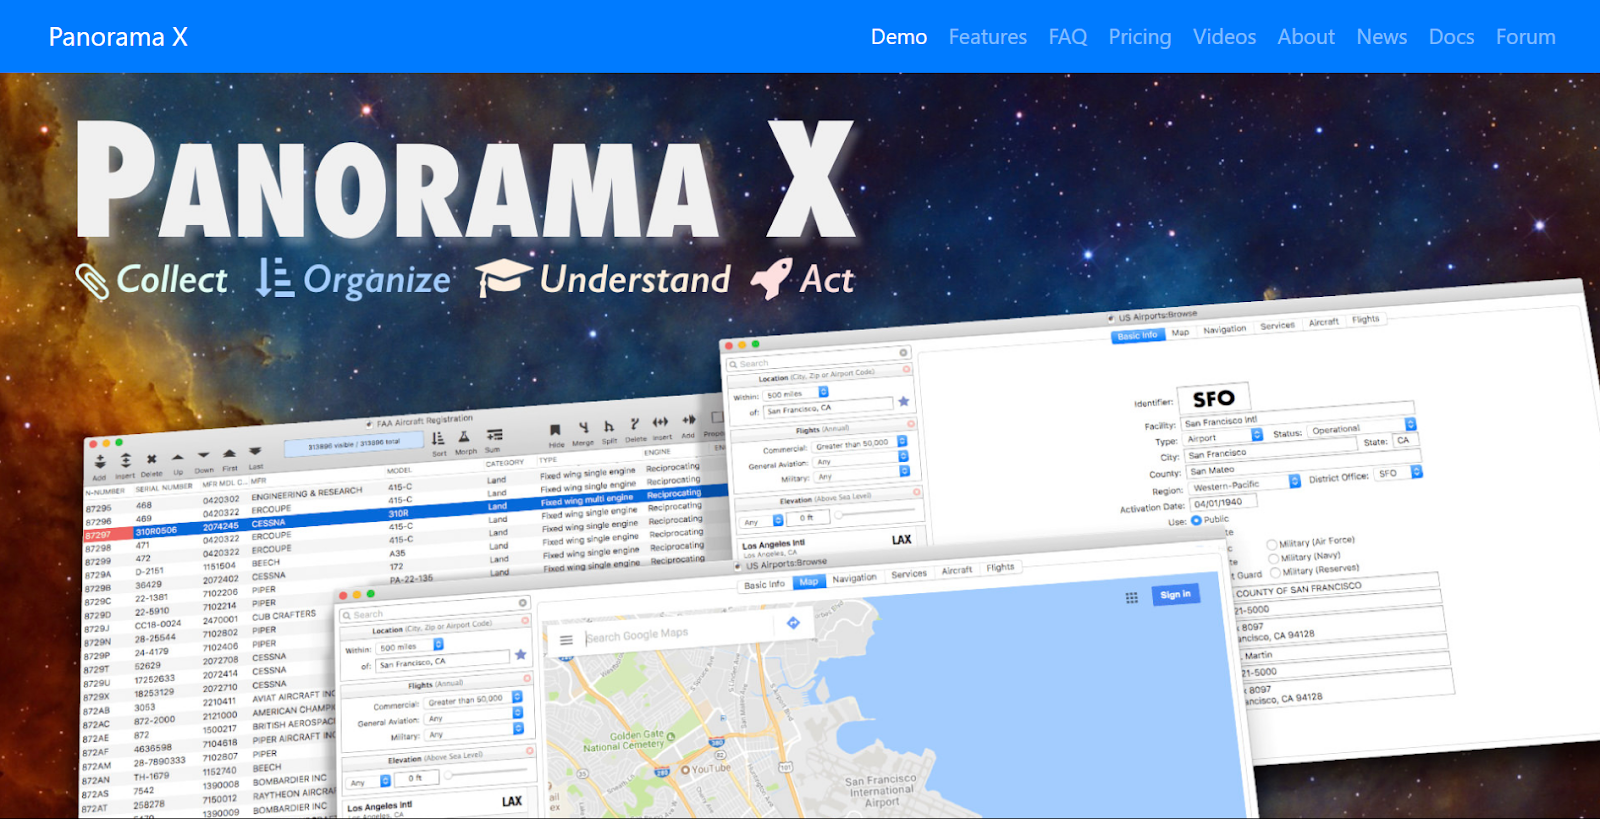Open the Features page from the top navigation
The image size is (1600, 819).
[988, 37]
